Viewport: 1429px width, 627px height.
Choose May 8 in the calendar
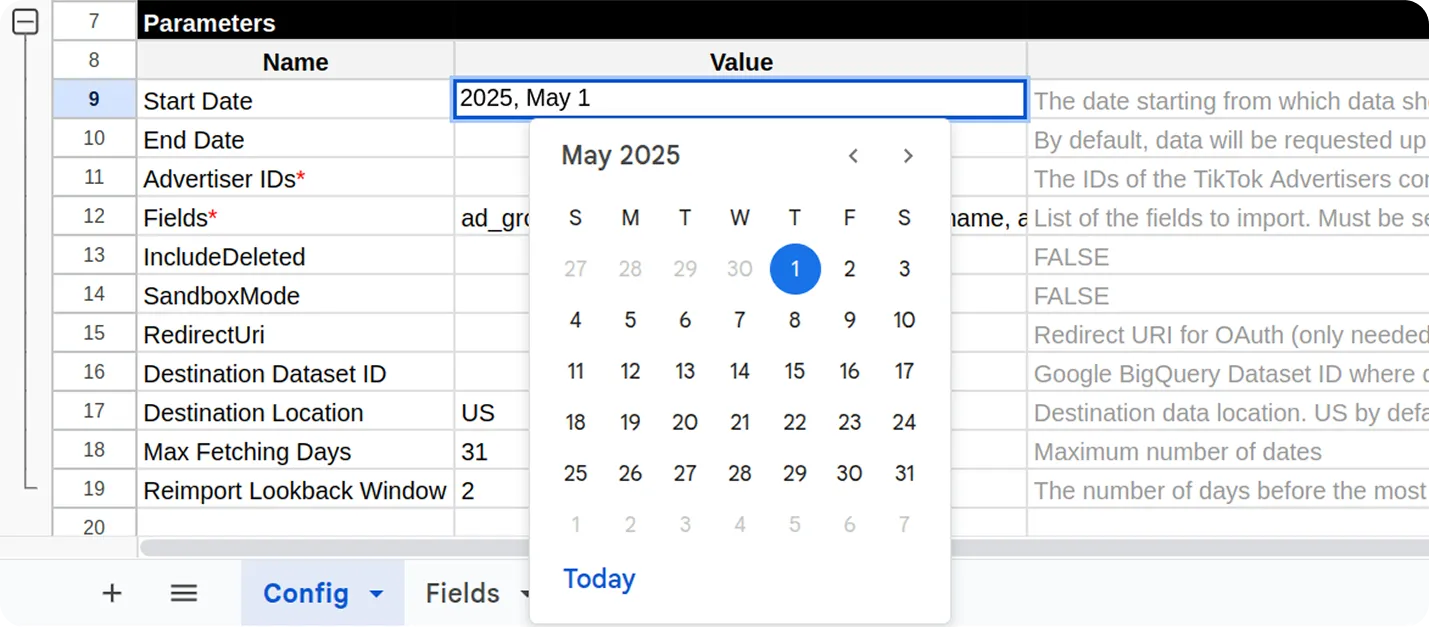point(795,320)
